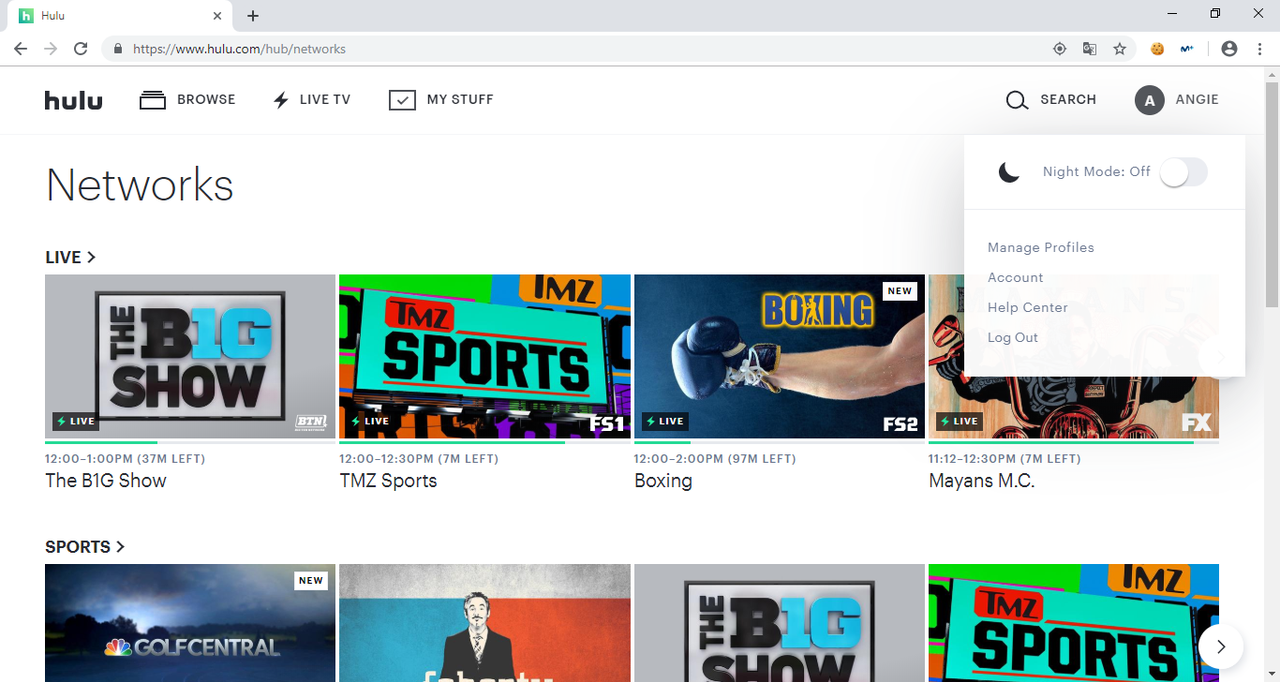The width and height of the screenshot is (1280, 682).
Task: Click the NEW badge on Golf Central
Action: tap(311, 580)
